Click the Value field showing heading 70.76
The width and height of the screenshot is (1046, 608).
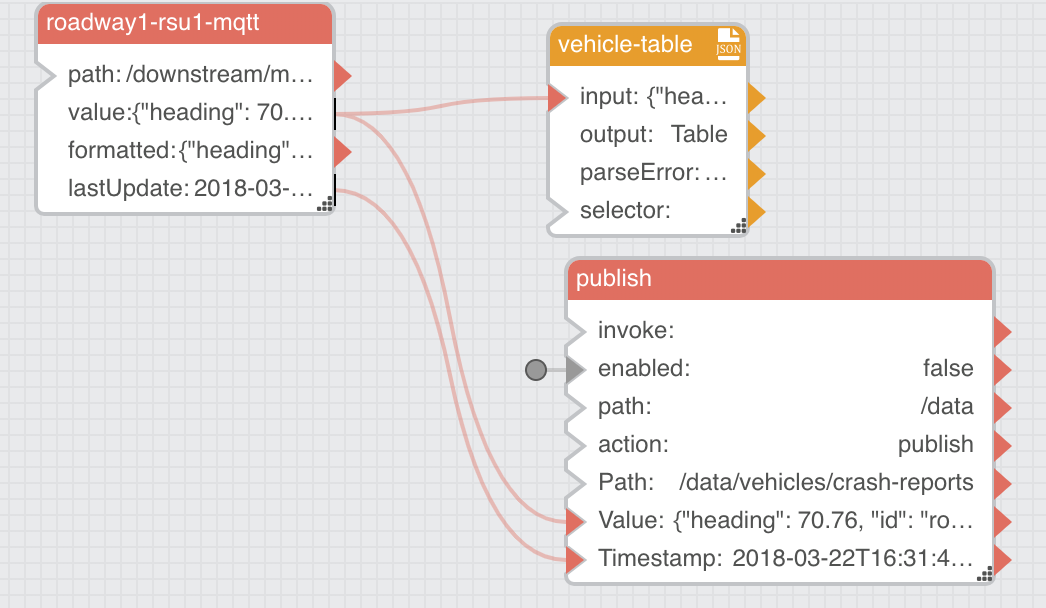pyautogui.click(x=823, y=521)
